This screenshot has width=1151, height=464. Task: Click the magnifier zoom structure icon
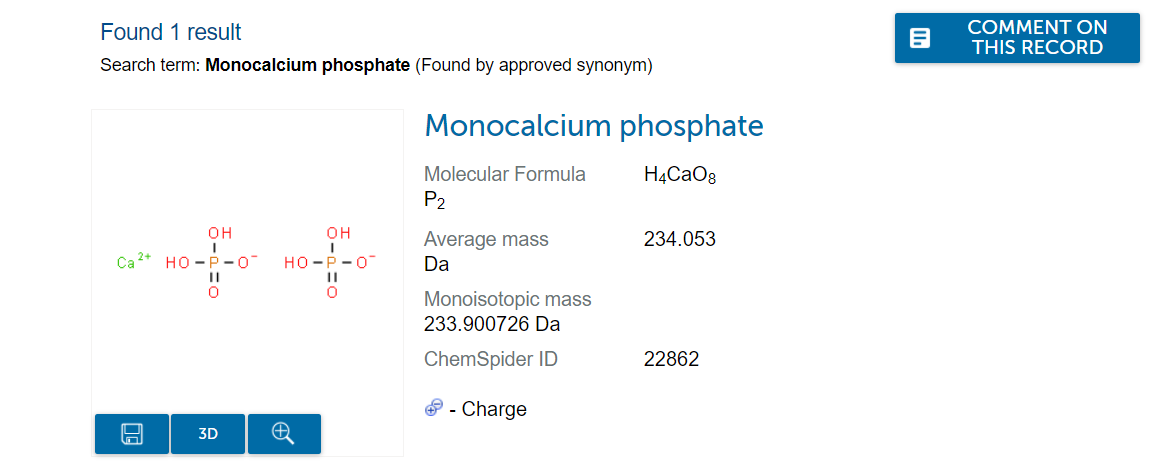pos(284,434)
